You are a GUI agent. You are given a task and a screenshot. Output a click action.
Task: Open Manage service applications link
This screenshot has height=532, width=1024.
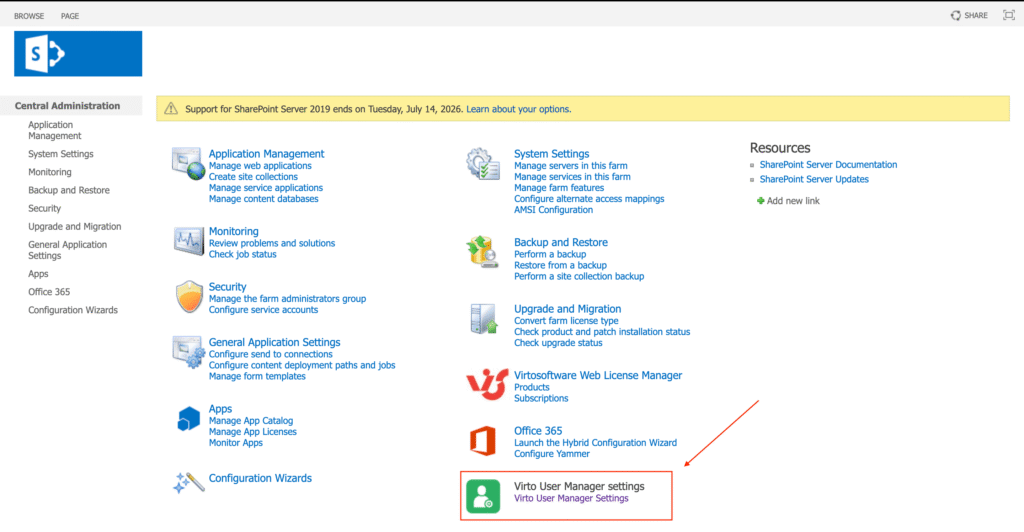point(266,188)
